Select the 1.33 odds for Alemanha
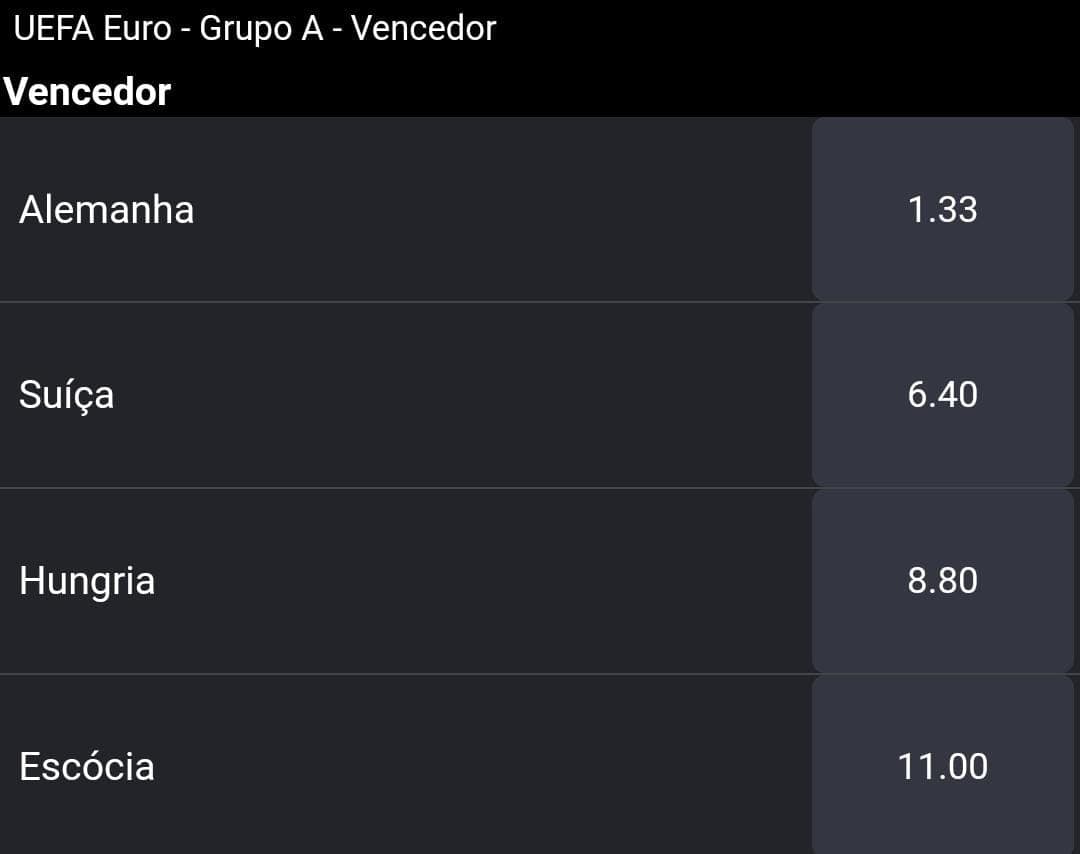Image resolution: width=1080 pixels, height=854 pixels. pos(942,209)
